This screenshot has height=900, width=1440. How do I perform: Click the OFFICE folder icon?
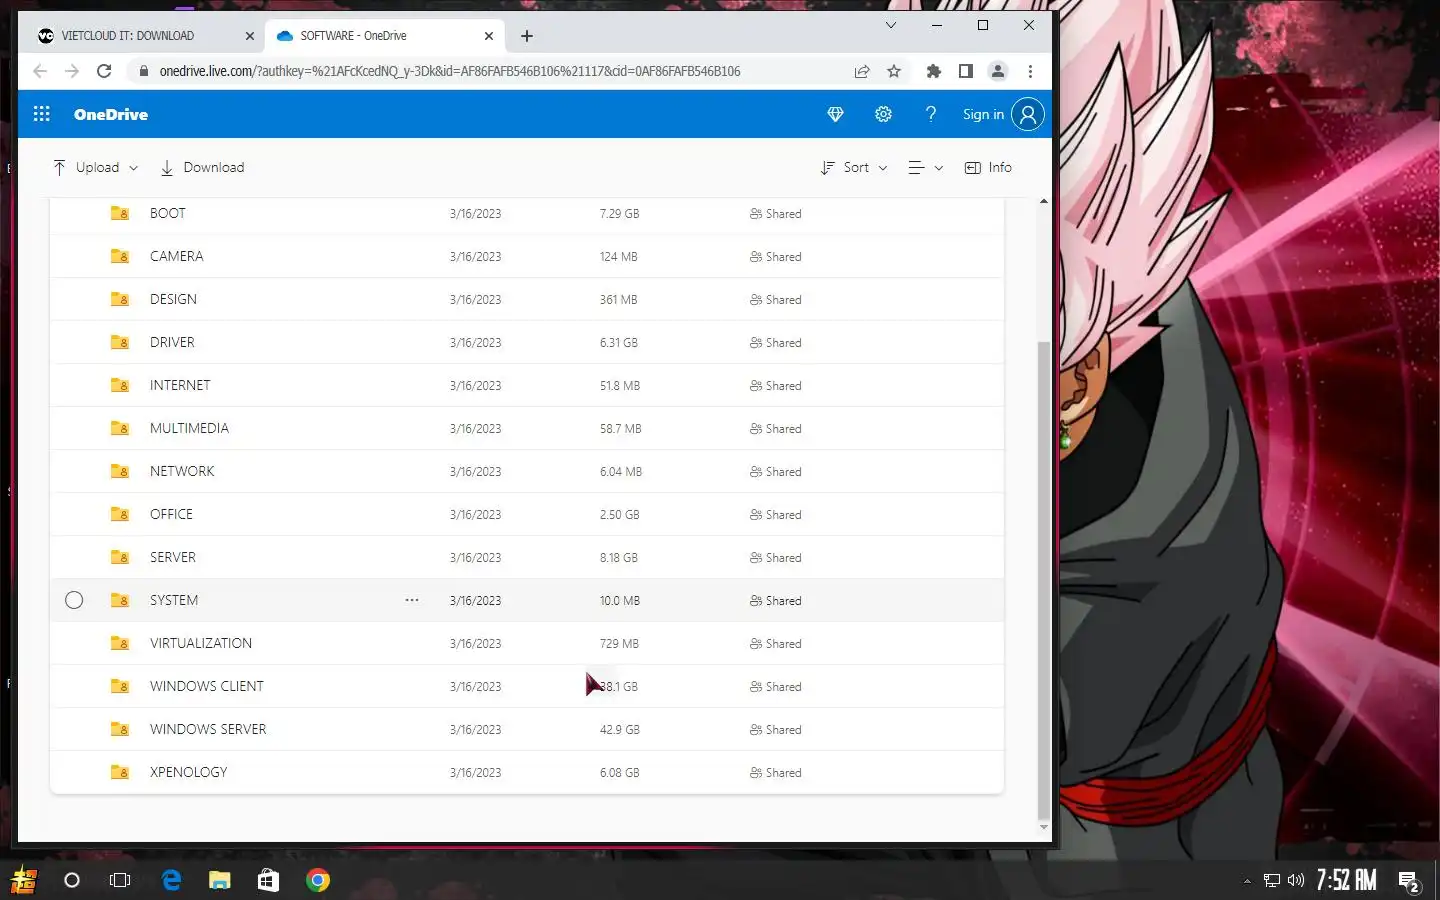[120, 514]
